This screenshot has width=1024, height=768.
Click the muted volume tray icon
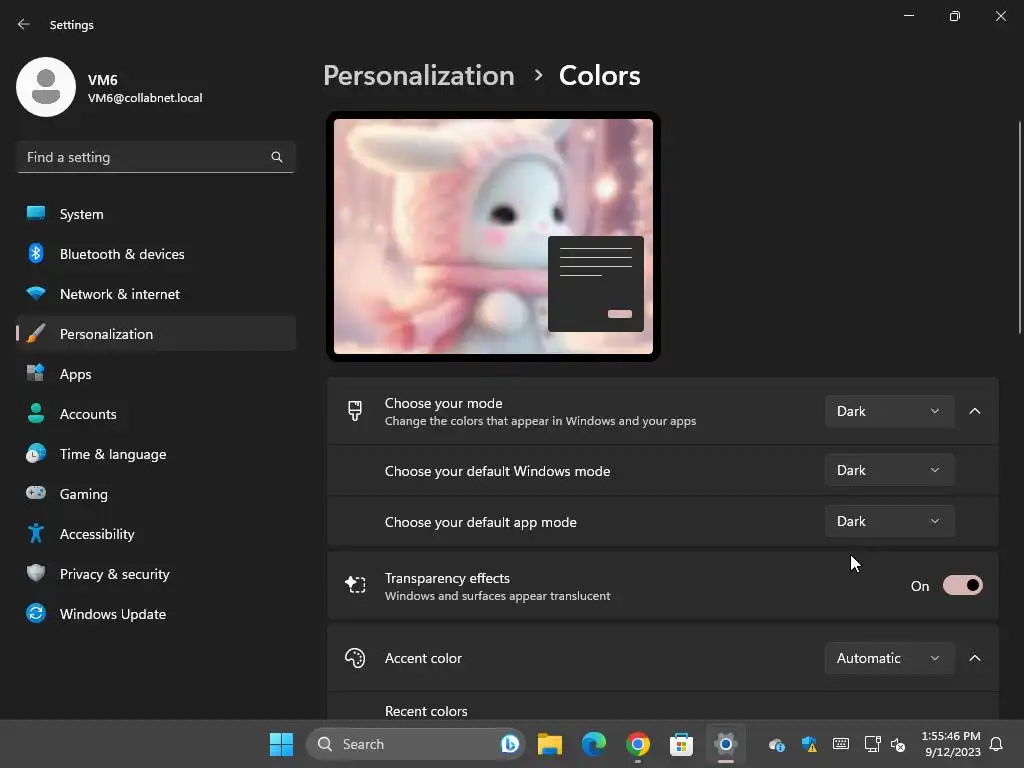click(x=899, y=744)
